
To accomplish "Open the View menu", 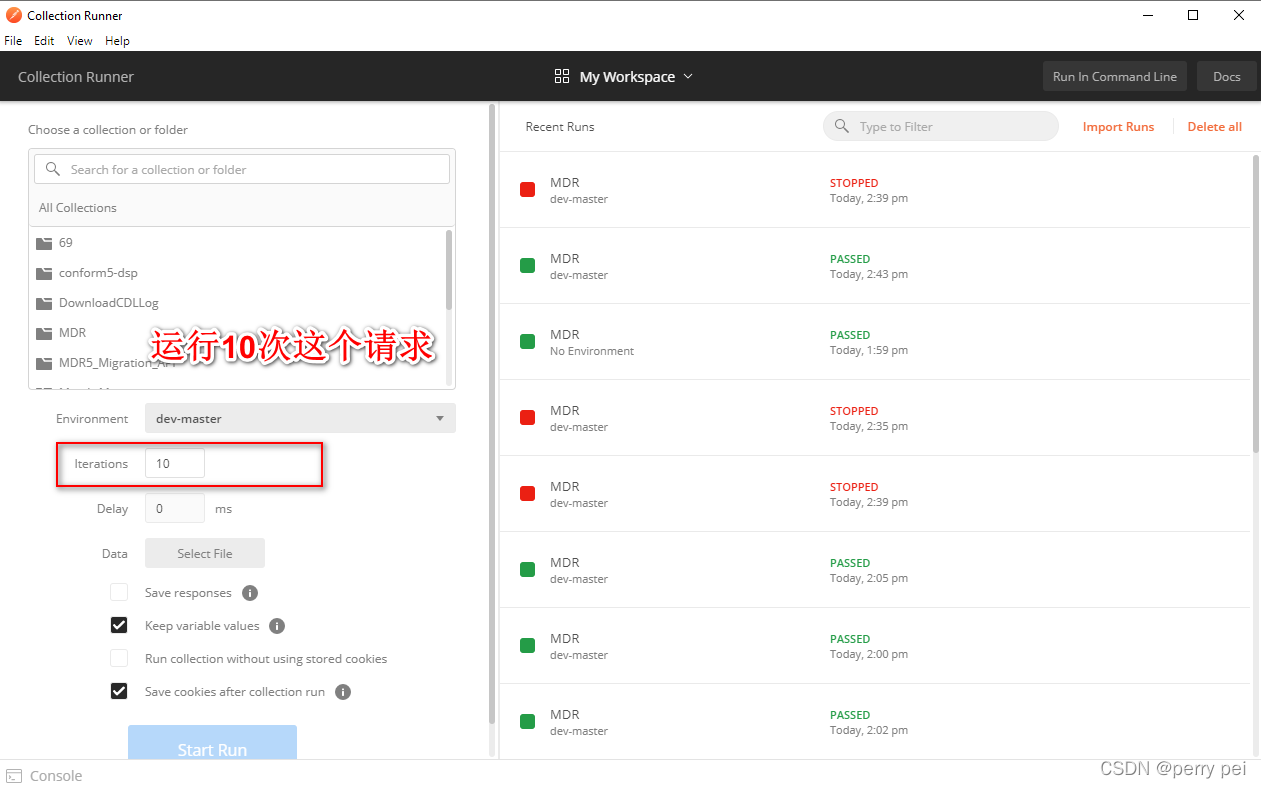I will pos(80,41).
